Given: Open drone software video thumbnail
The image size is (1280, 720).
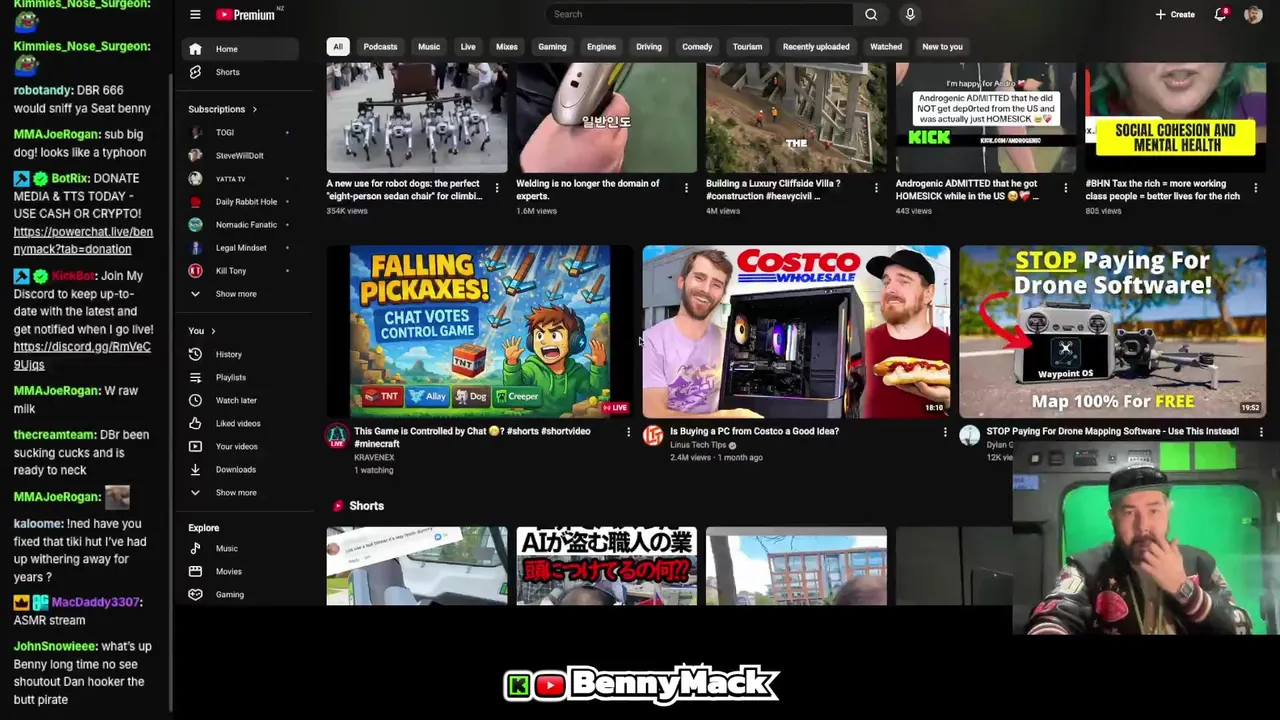Looking at the screenshot, I should coord(1112,331).
